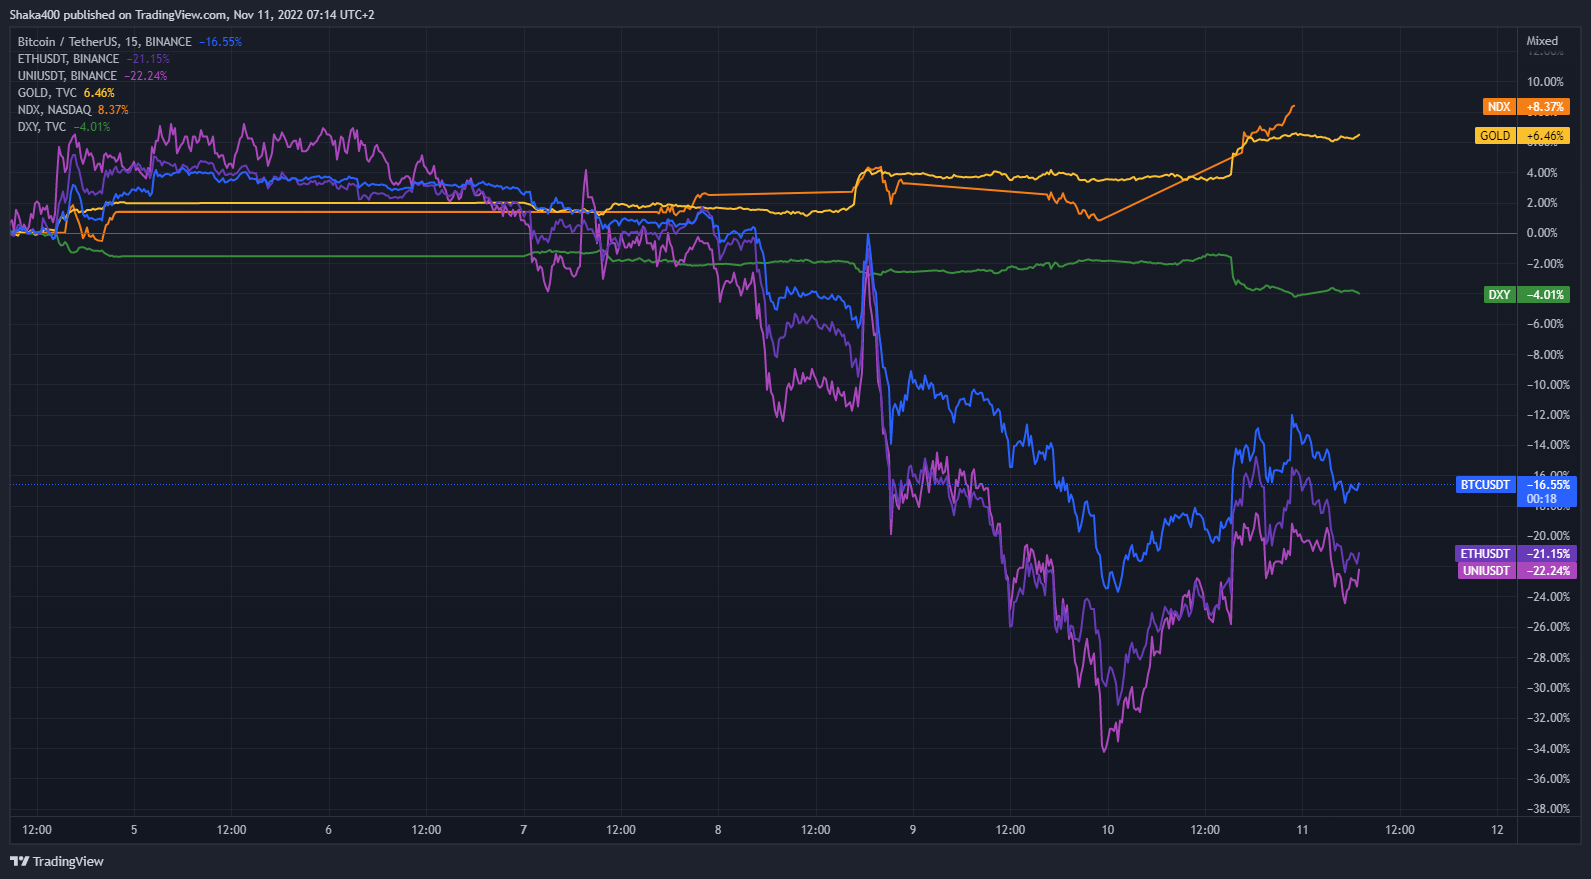Click the blue BTCUSDT price scale tag
This screenshot has height=879, width=1591.
click(x=1485, y=485)
